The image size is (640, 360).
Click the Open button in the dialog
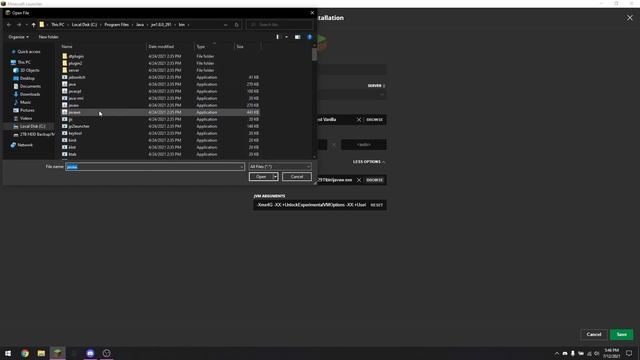(261, 177)
